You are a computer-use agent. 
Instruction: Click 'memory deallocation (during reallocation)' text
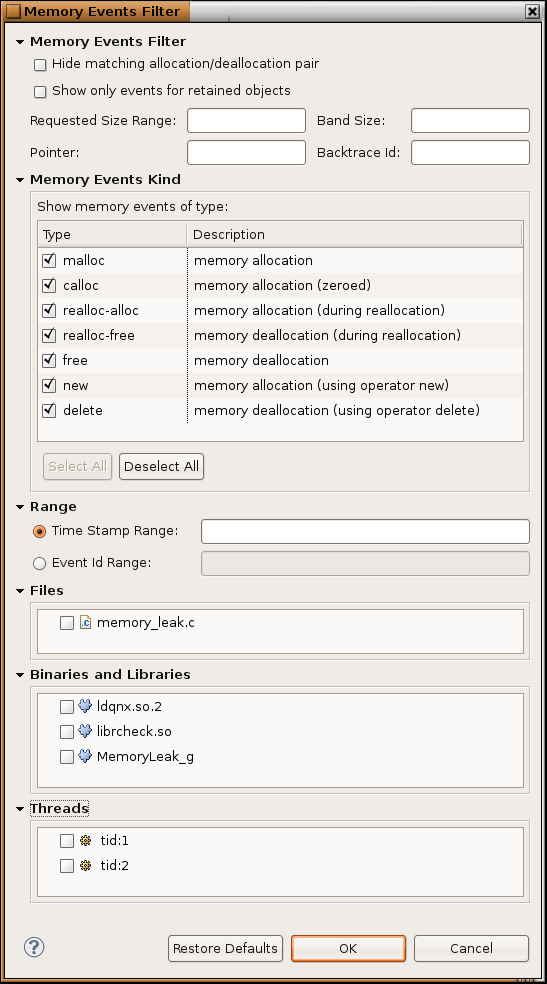click(x=327, y=336)
